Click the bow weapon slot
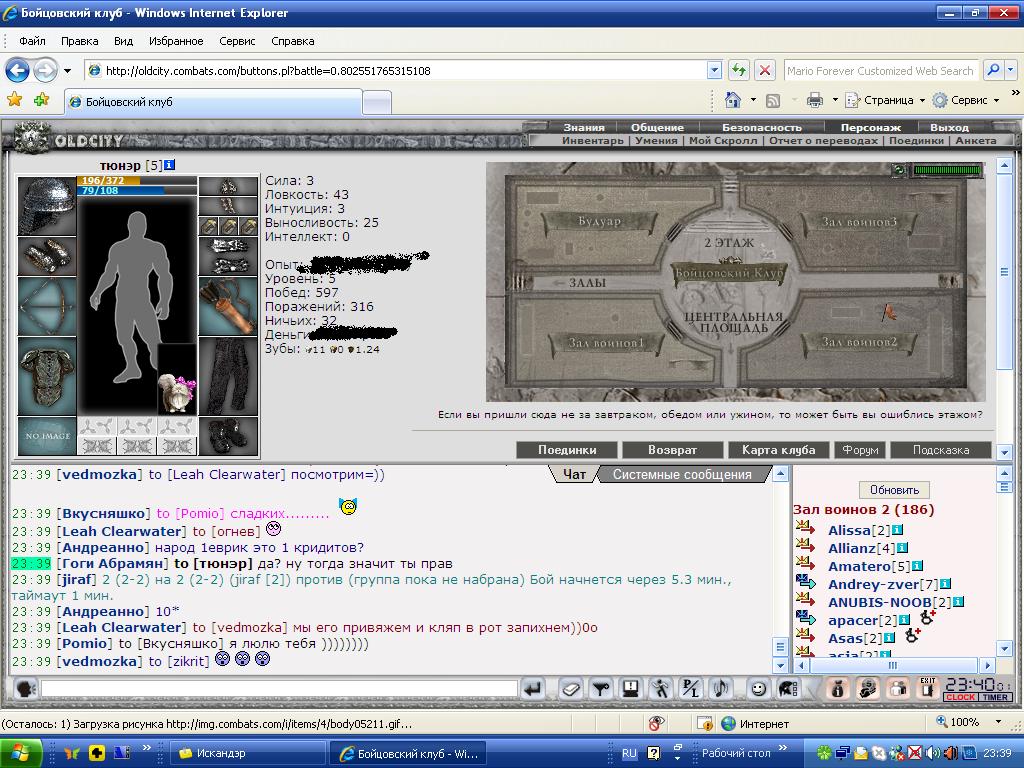Viewport: 1024px width, 768px height. 47,306
